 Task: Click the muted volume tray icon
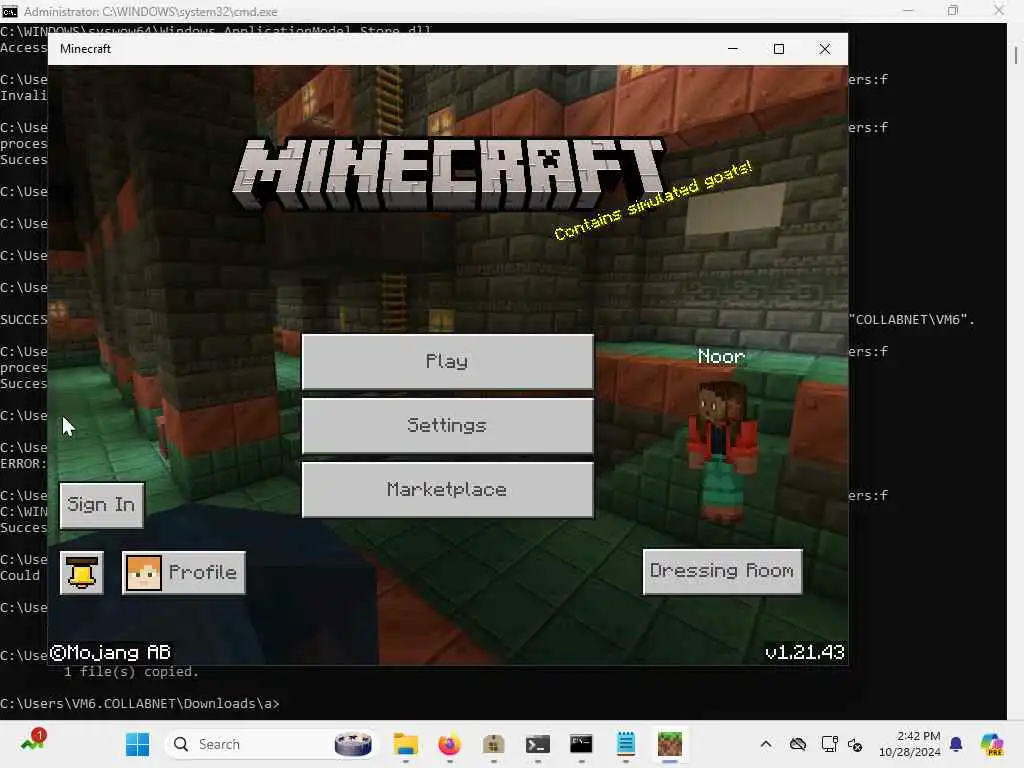[x=856, y=744]
